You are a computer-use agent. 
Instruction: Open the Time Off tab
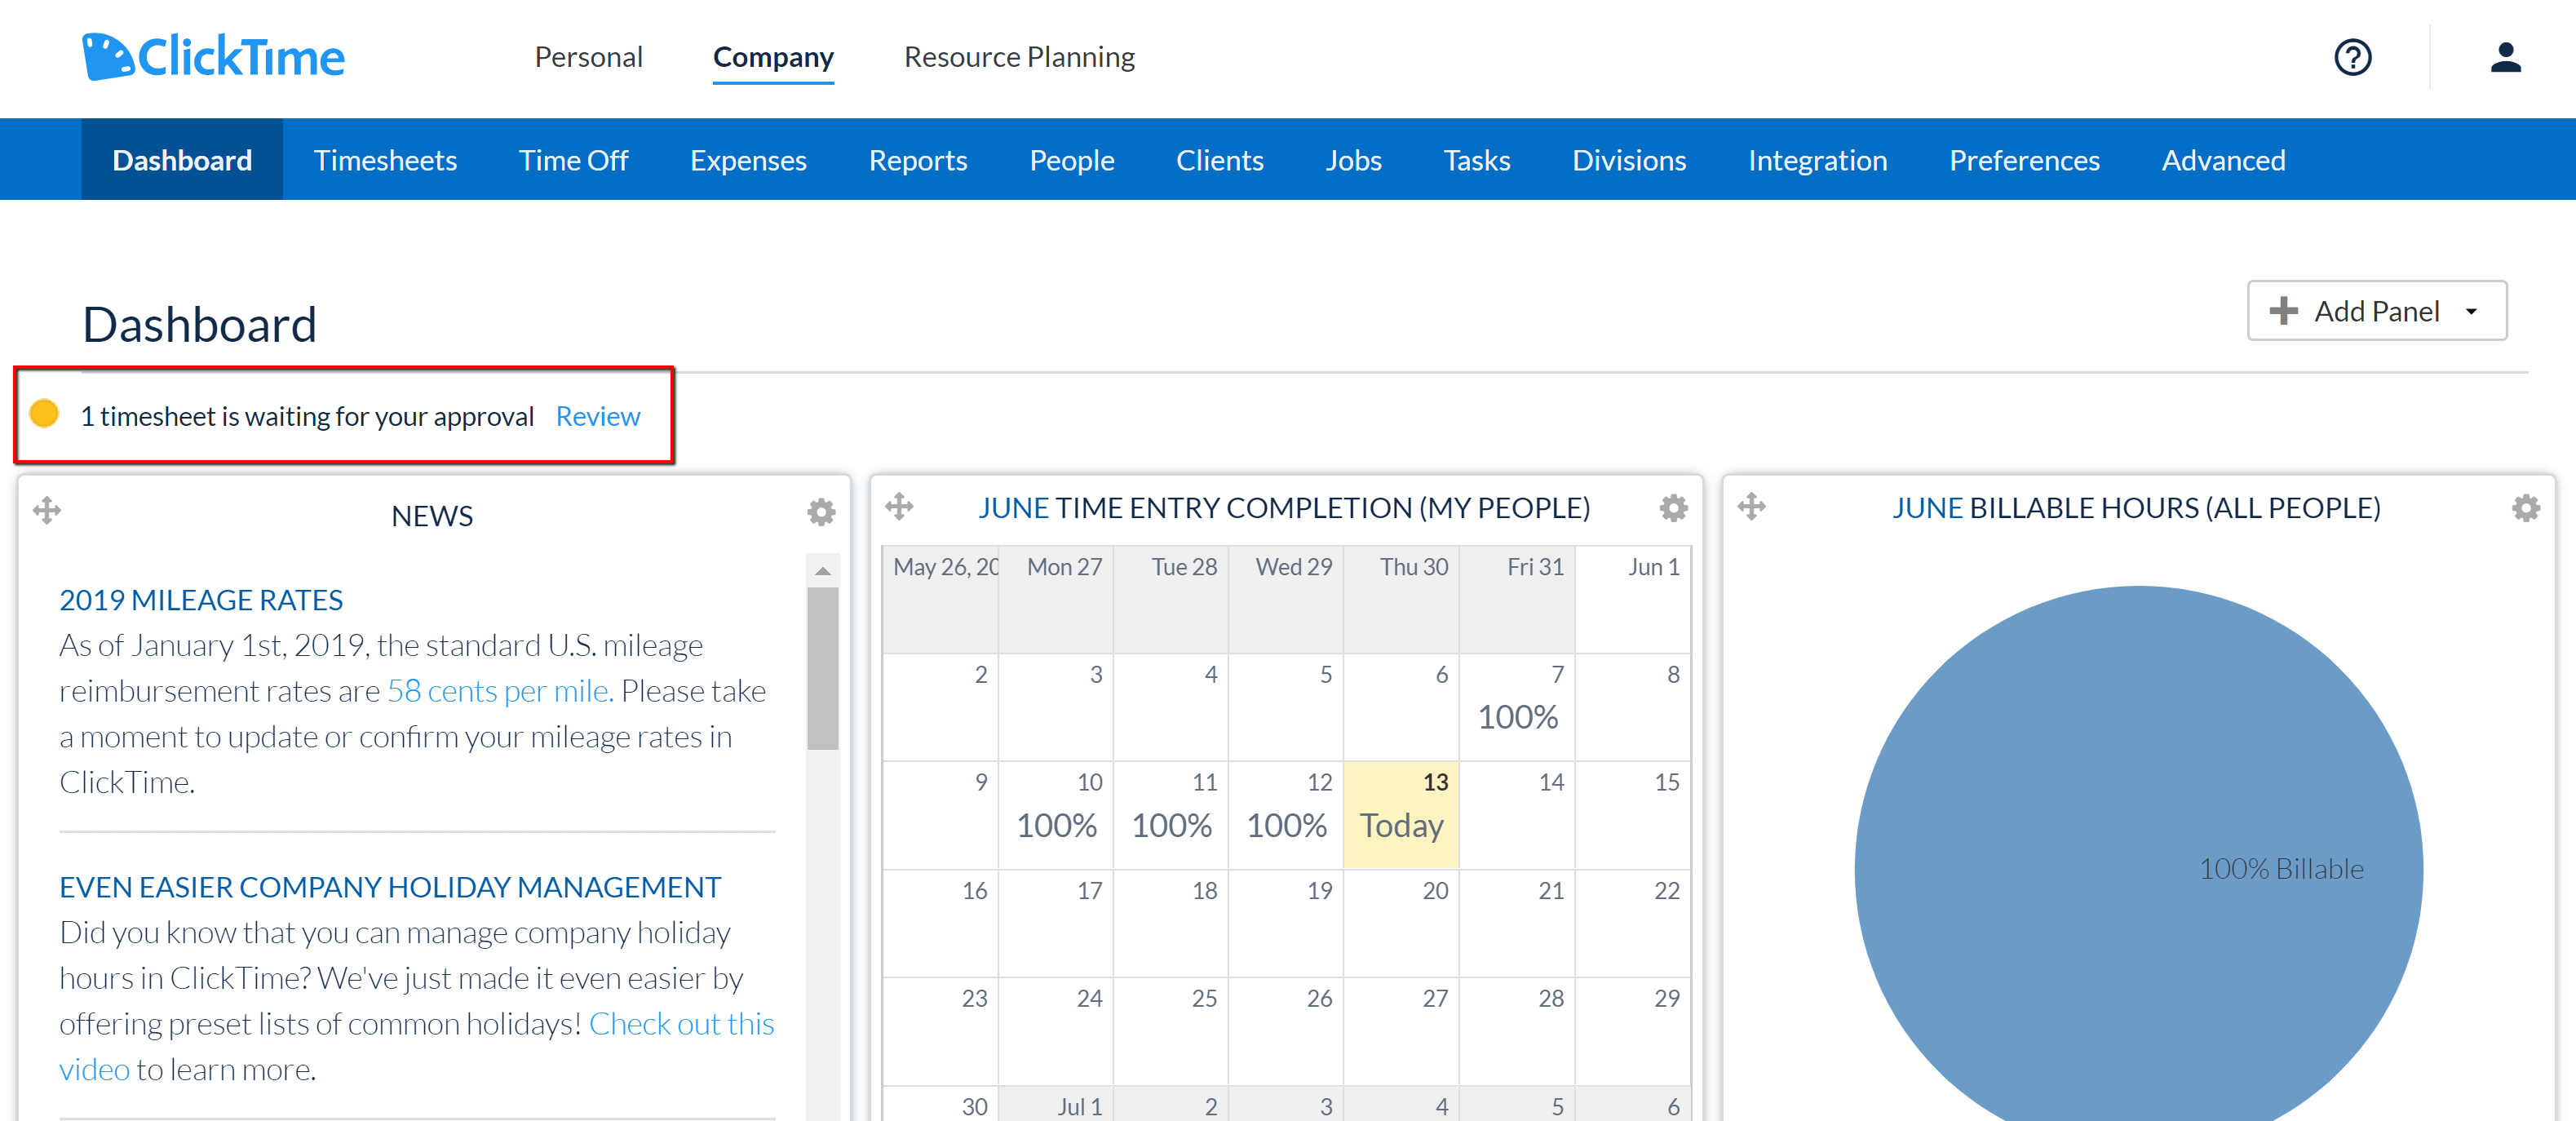[573, 160]
